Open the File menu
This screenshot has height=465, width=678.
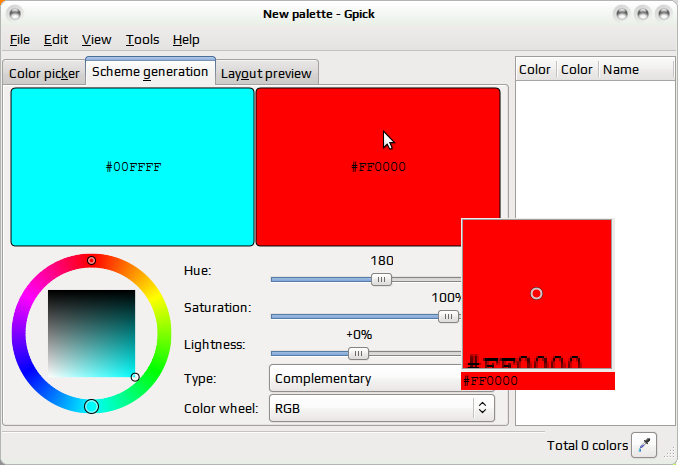(x=19, y=40)
